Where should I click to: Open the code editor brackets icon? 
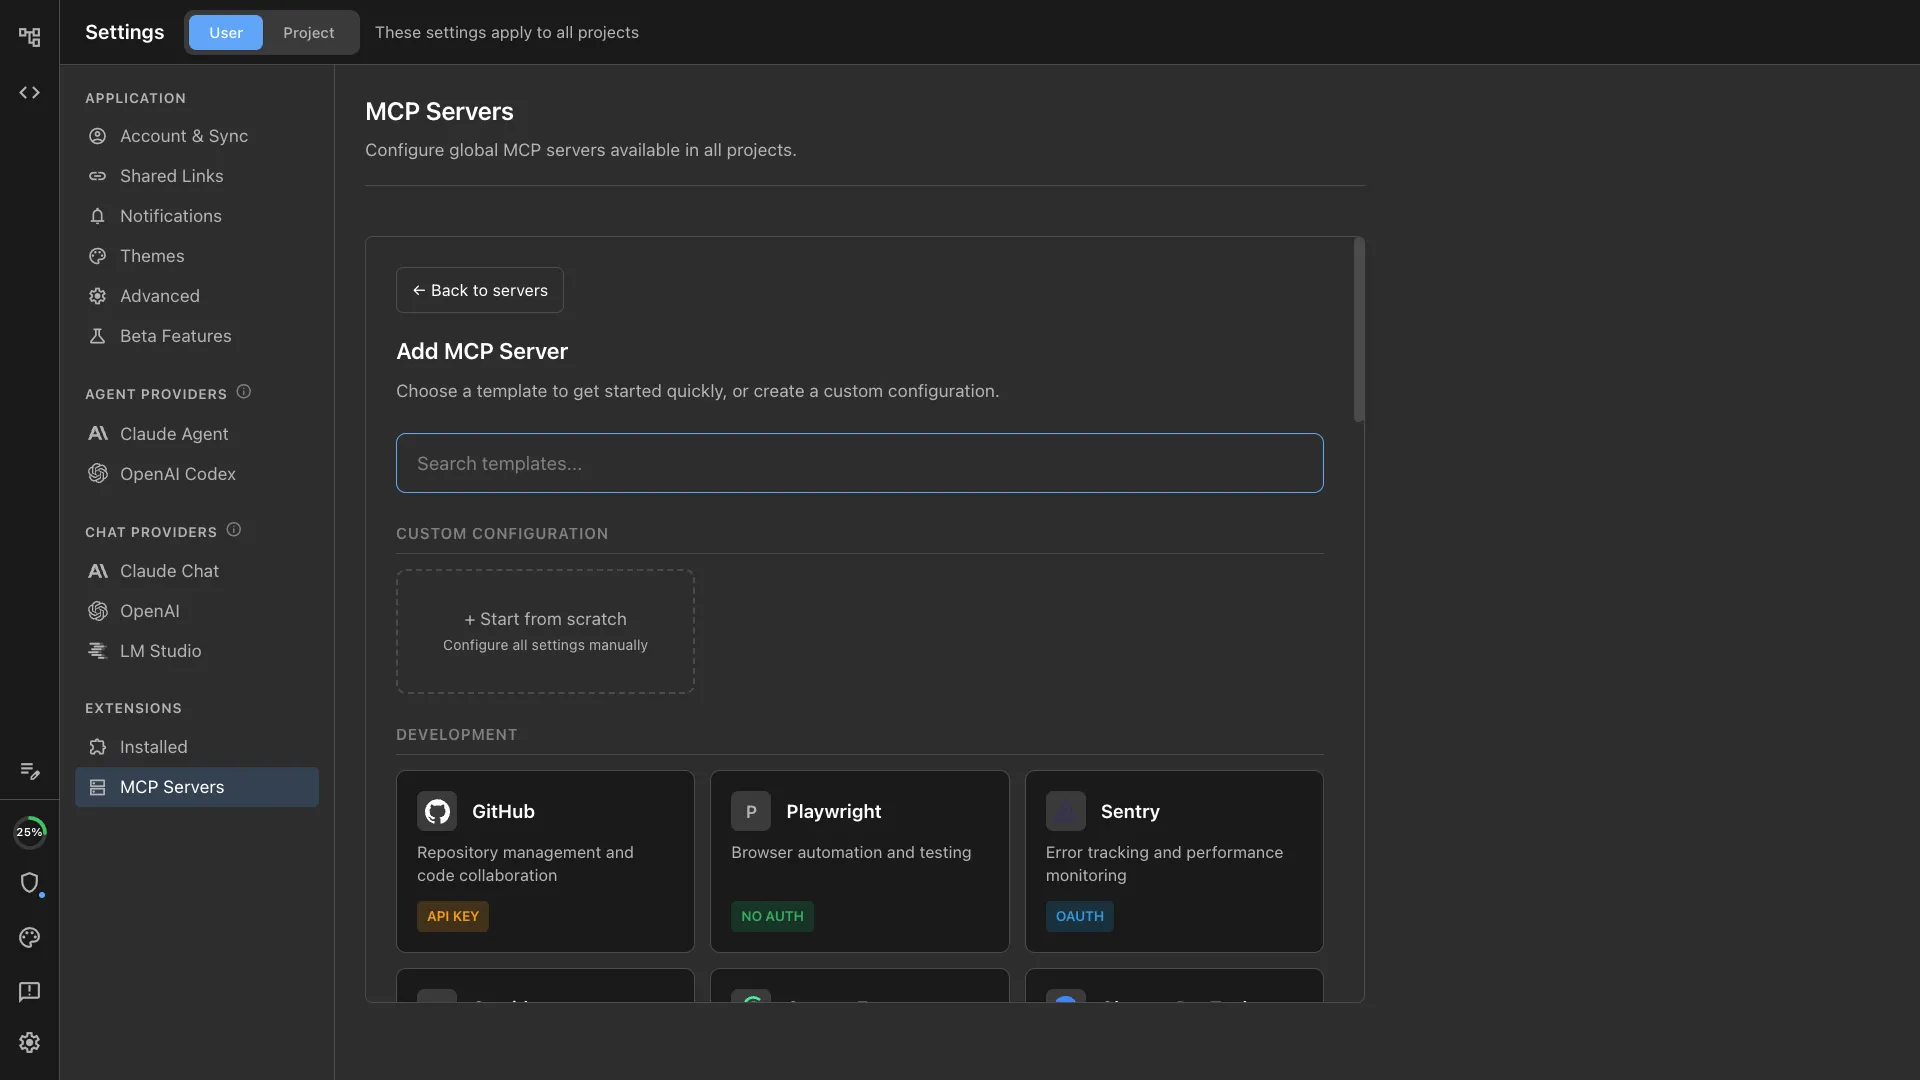(29, 93)
